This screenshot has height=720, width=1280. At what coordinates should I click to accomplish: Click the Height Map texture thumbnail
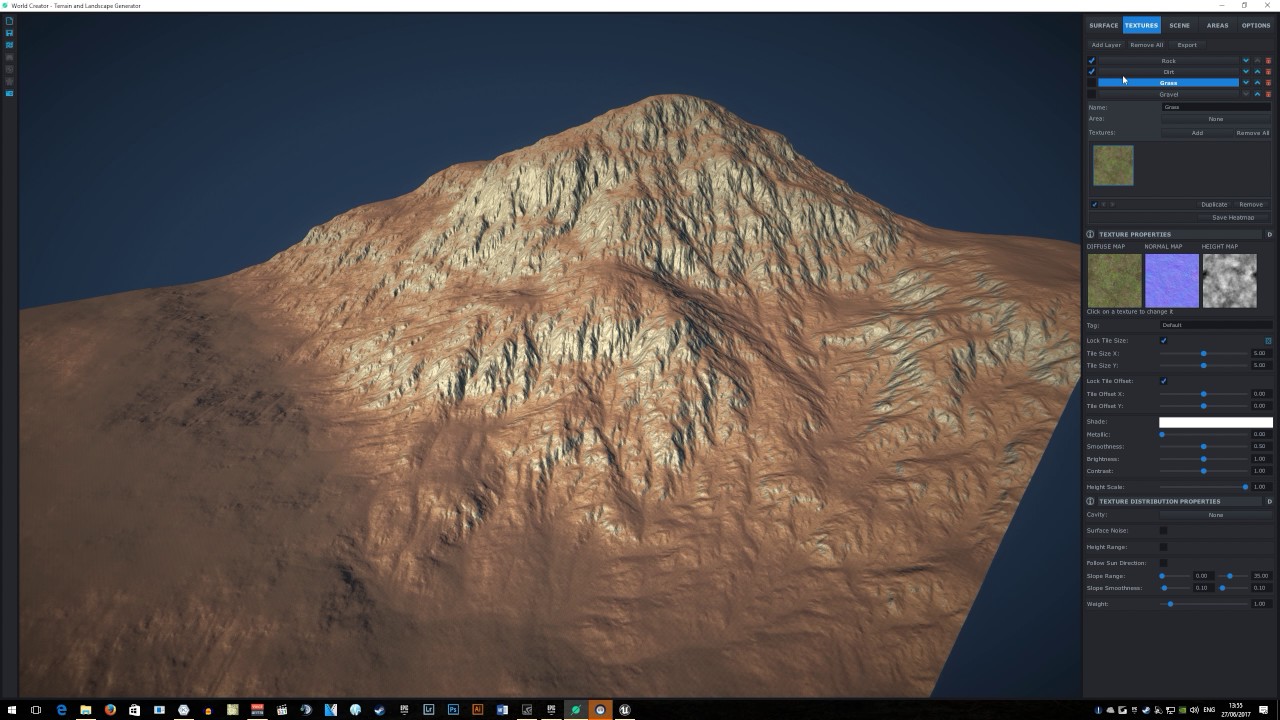(x=1229, y=280)
